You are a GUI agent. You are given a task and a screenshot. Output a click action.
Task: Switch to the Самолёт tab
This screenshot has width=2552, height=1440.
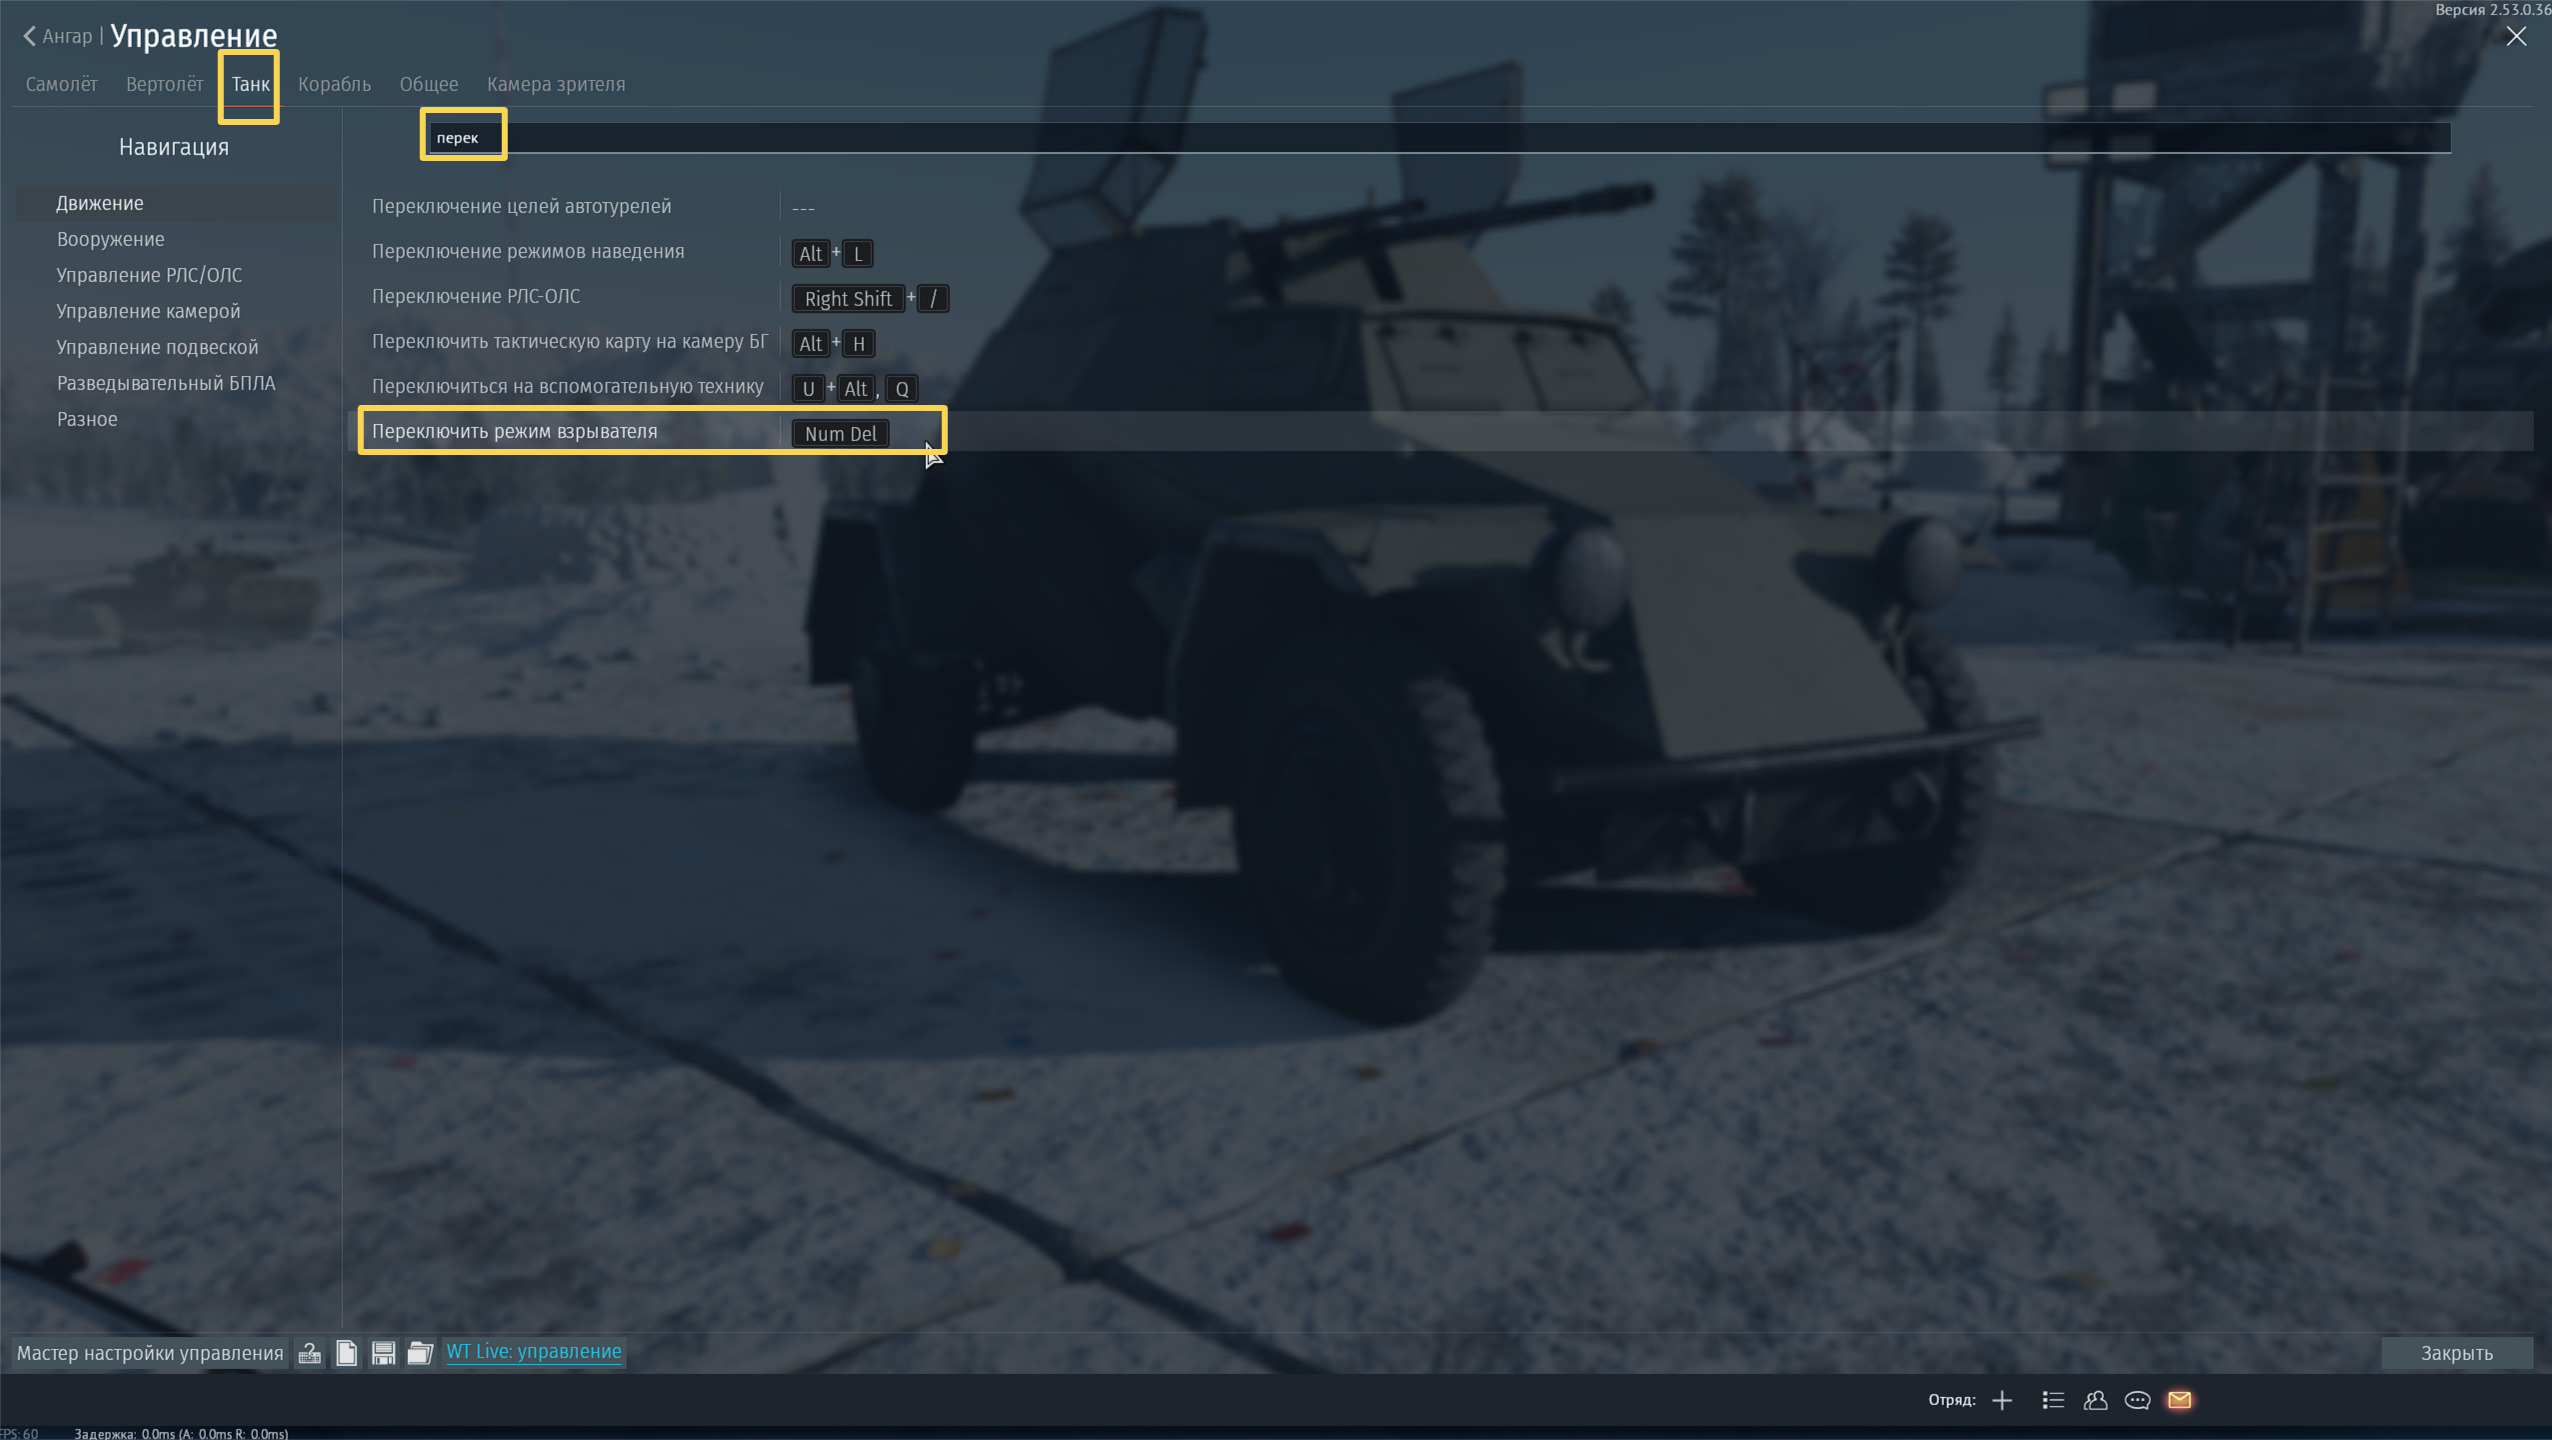pyautogui.click(x=61, y=84)
